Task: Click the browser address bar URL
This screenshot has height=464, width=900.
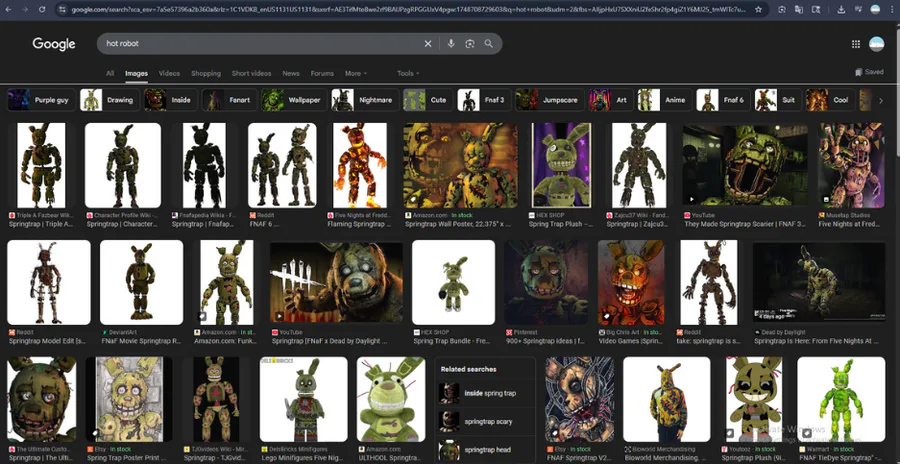Action: coord(408,9)
